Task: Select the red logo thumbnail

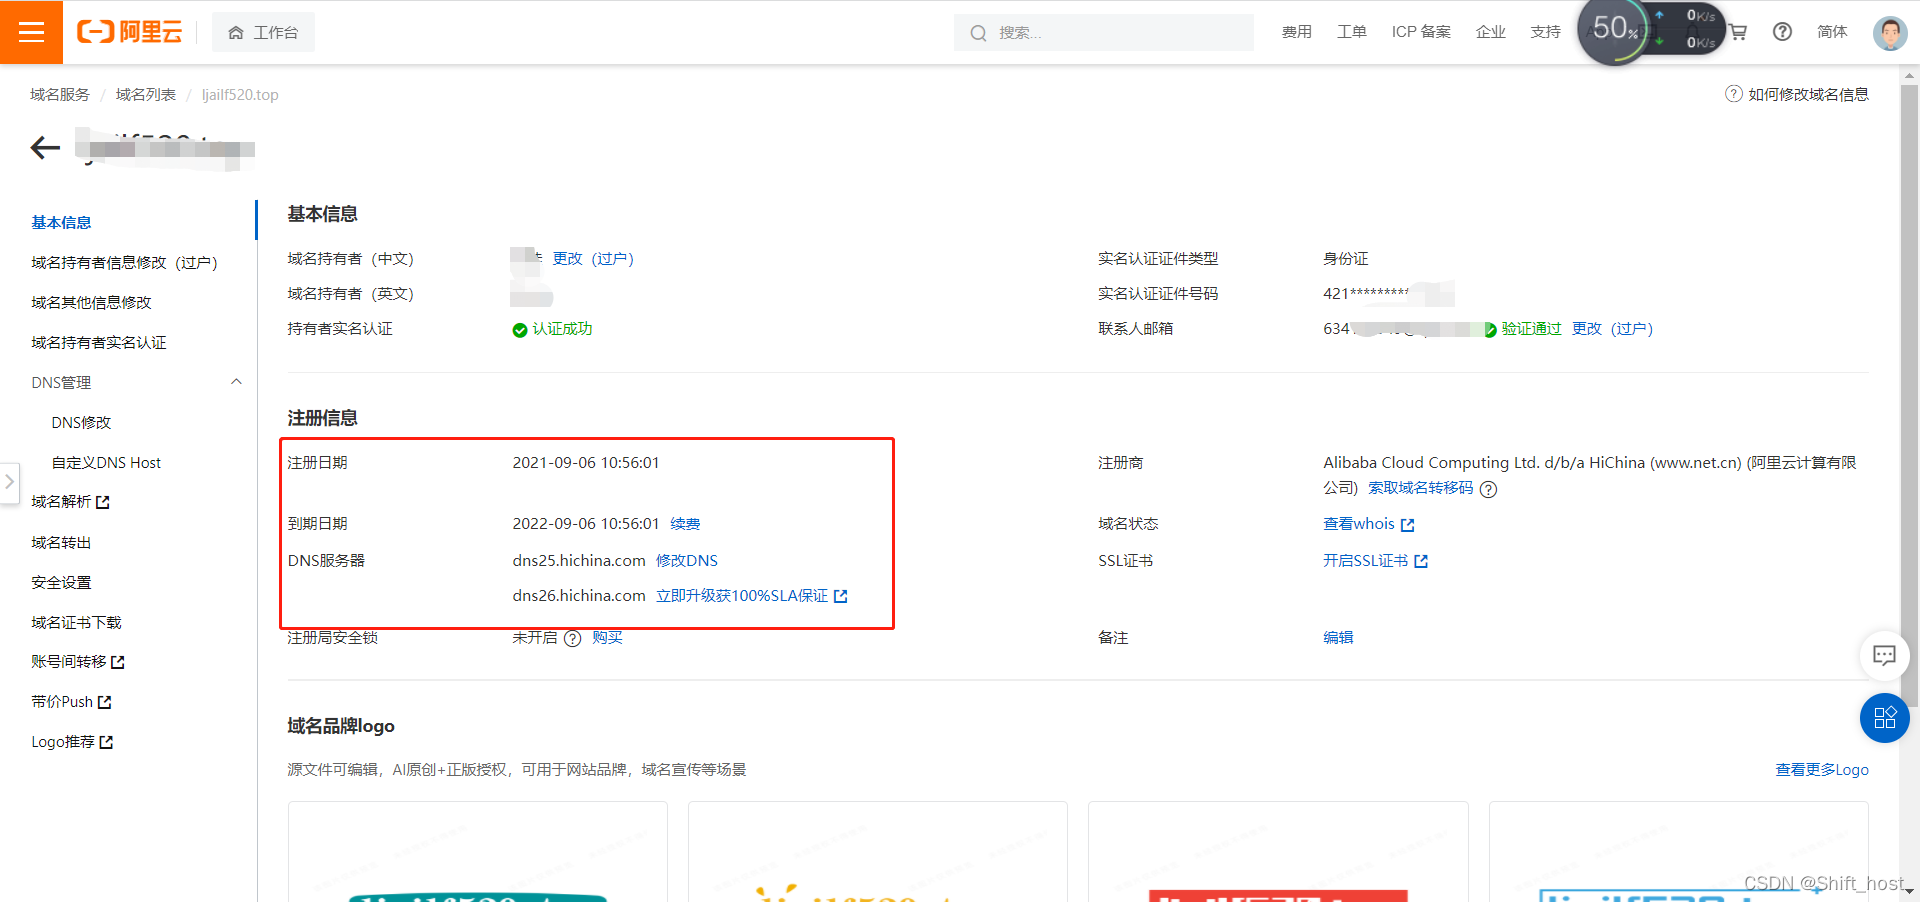Action: click(1278, 852)
